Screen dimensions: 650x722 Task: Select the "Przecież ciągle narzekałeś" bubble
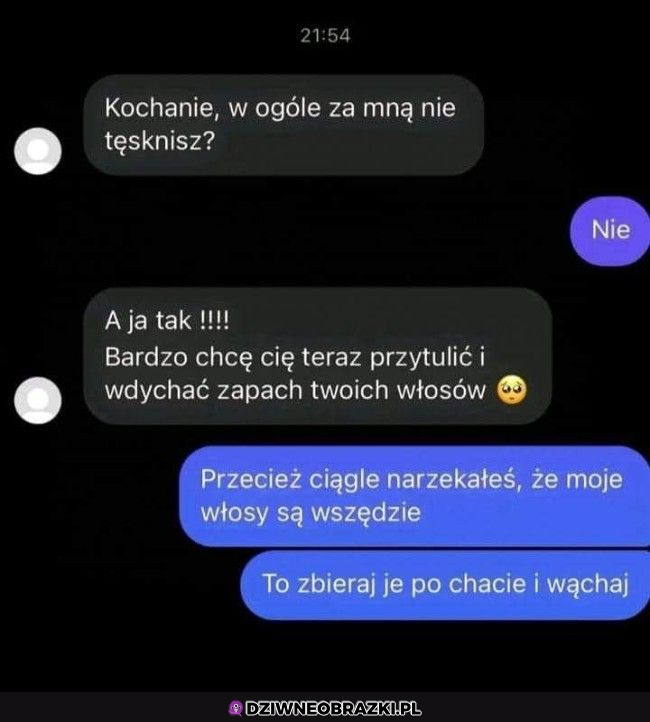point(415,496)
